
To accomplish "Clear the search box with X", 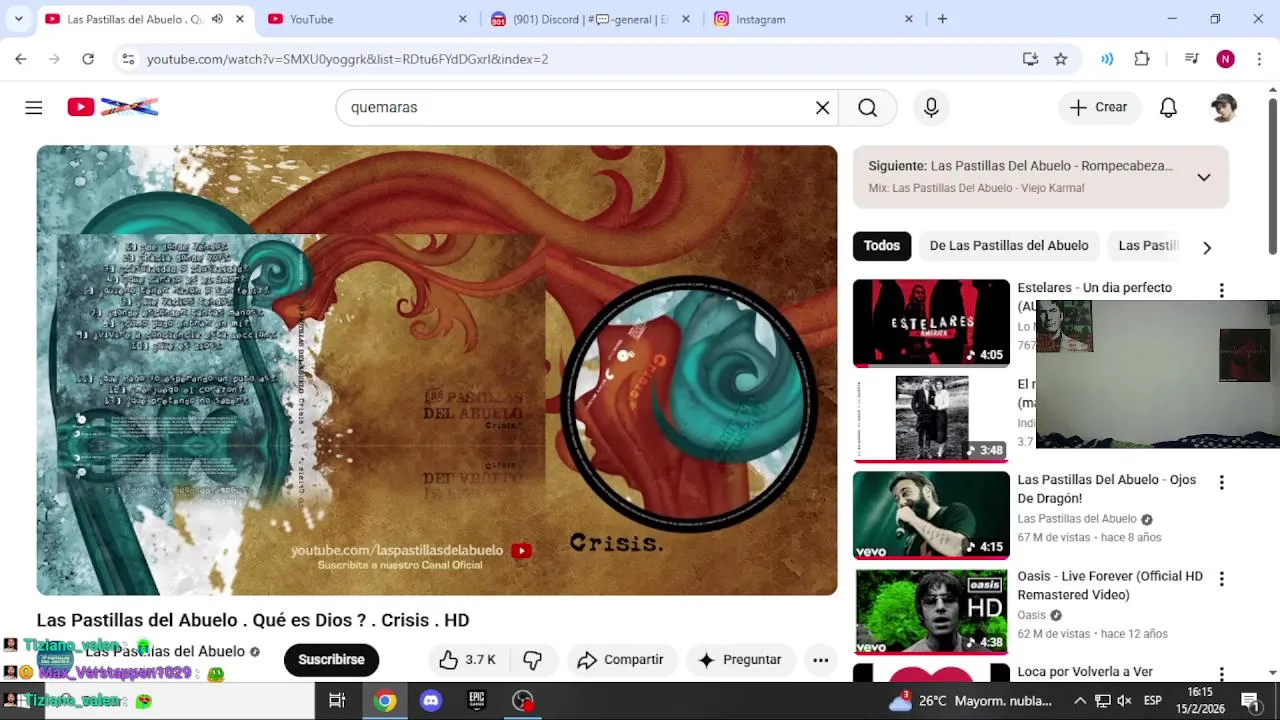I will click(822, 107).
